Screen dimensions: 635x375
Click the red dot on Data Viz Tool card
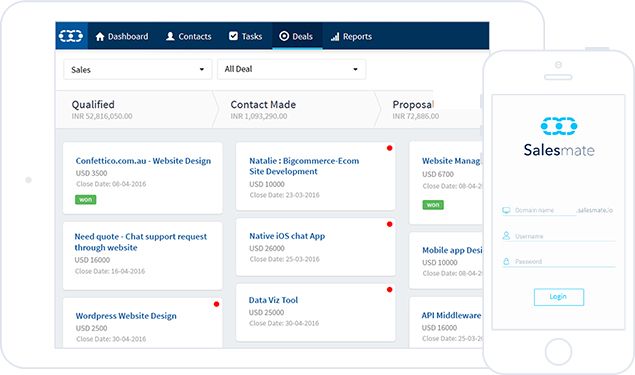click(x=390, y=290)
